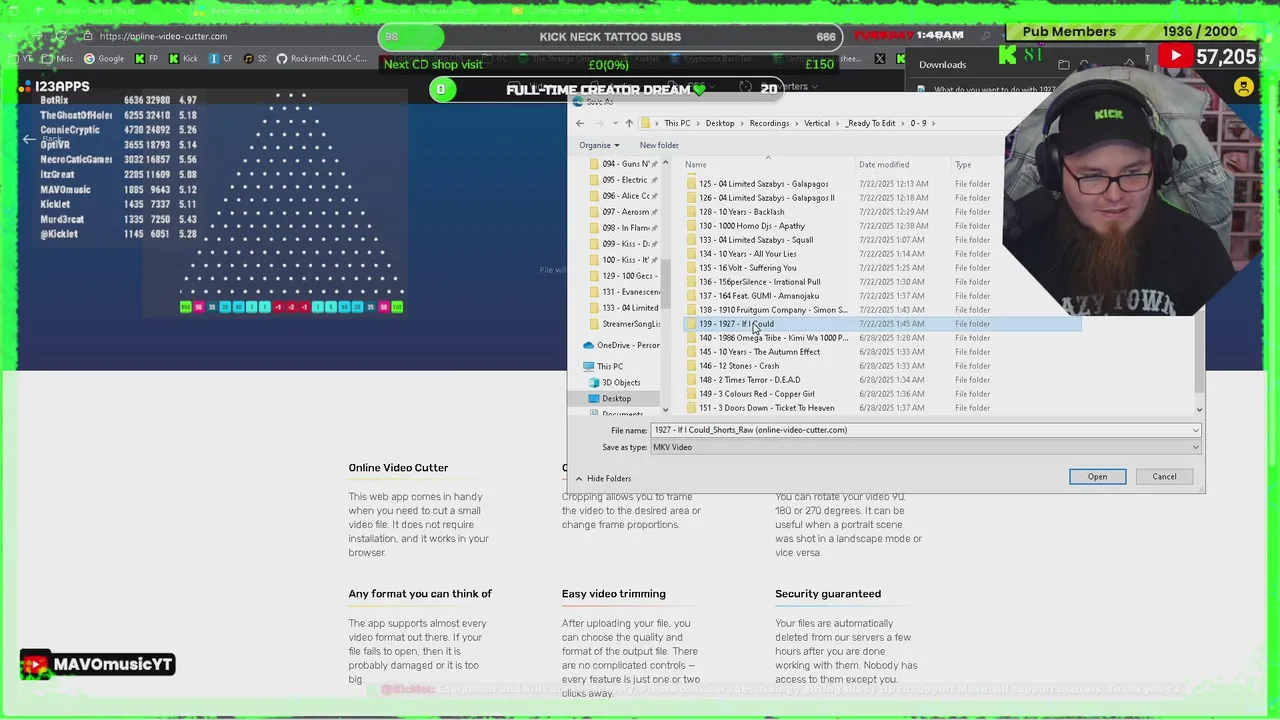Open the SS bookmark

(x=255, y=58)
